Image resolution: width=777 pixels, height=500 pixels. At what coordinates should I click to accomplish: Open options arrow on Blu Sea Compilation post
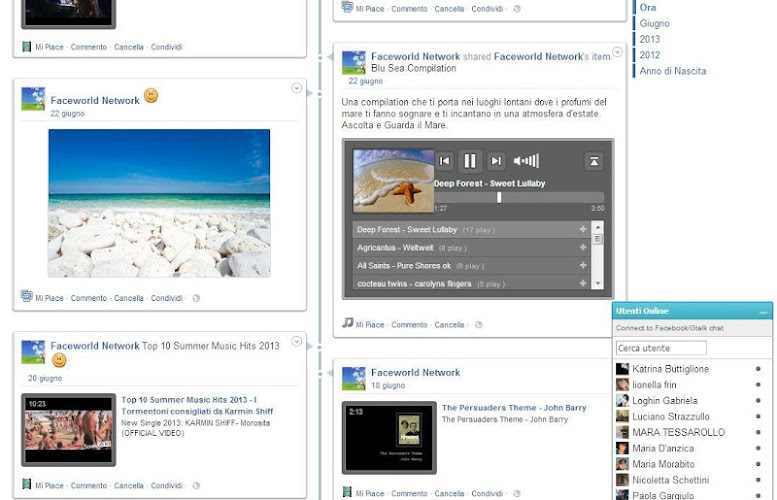point(617,52)
